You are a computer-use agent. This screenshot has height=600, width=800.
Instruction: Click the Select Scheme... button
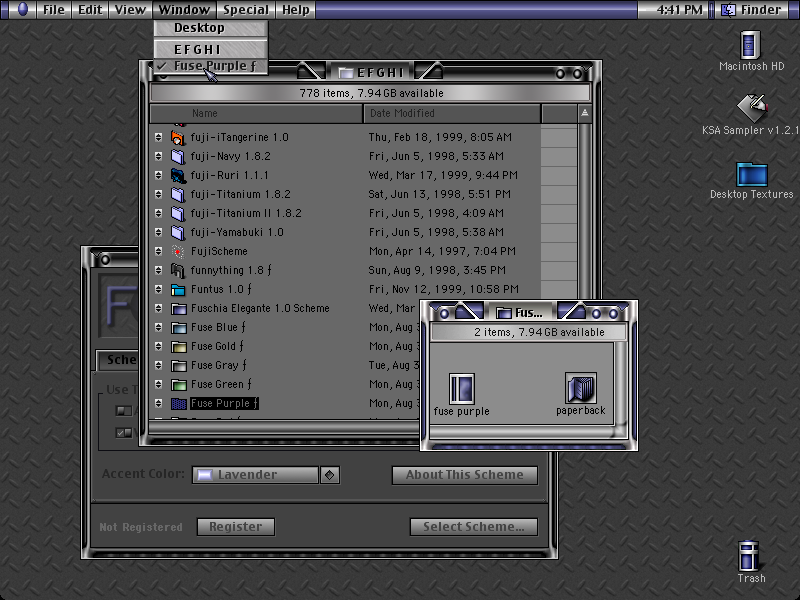tap(474, 527)
